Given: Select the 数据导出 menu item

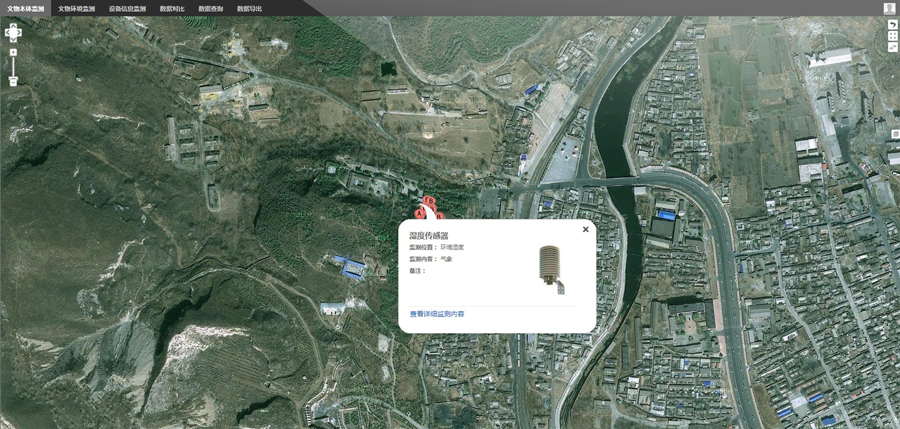Looking at the screenshot, I should coord(250,8).
